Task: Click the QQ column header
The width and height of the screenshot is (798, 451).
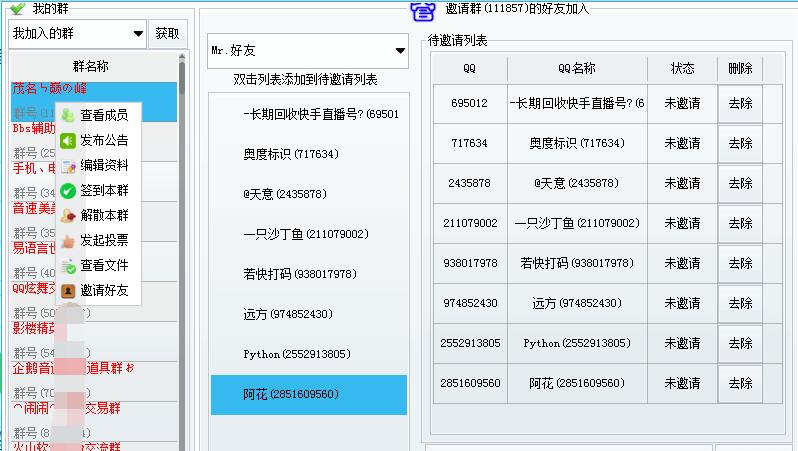Action: [469, 69]
